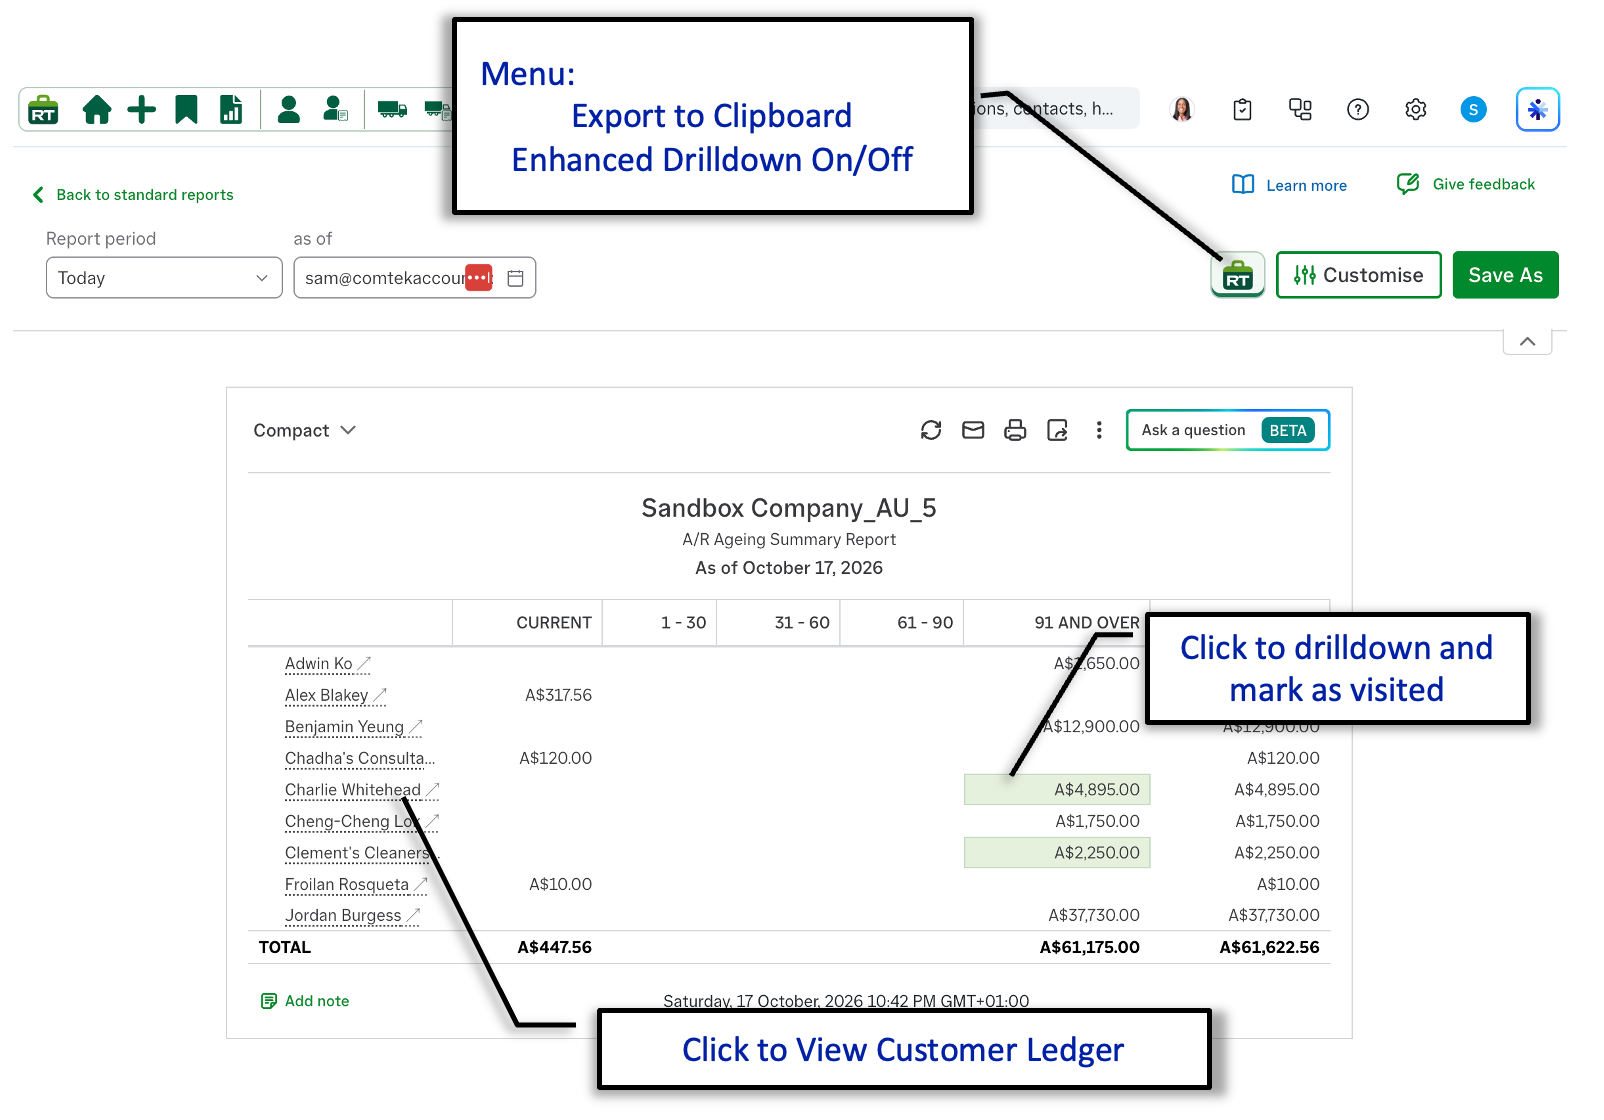Open the blue S account icon
The width and height of the screenshot is (1604, 1120).
pyautogui.click(x=1473, y=109)
